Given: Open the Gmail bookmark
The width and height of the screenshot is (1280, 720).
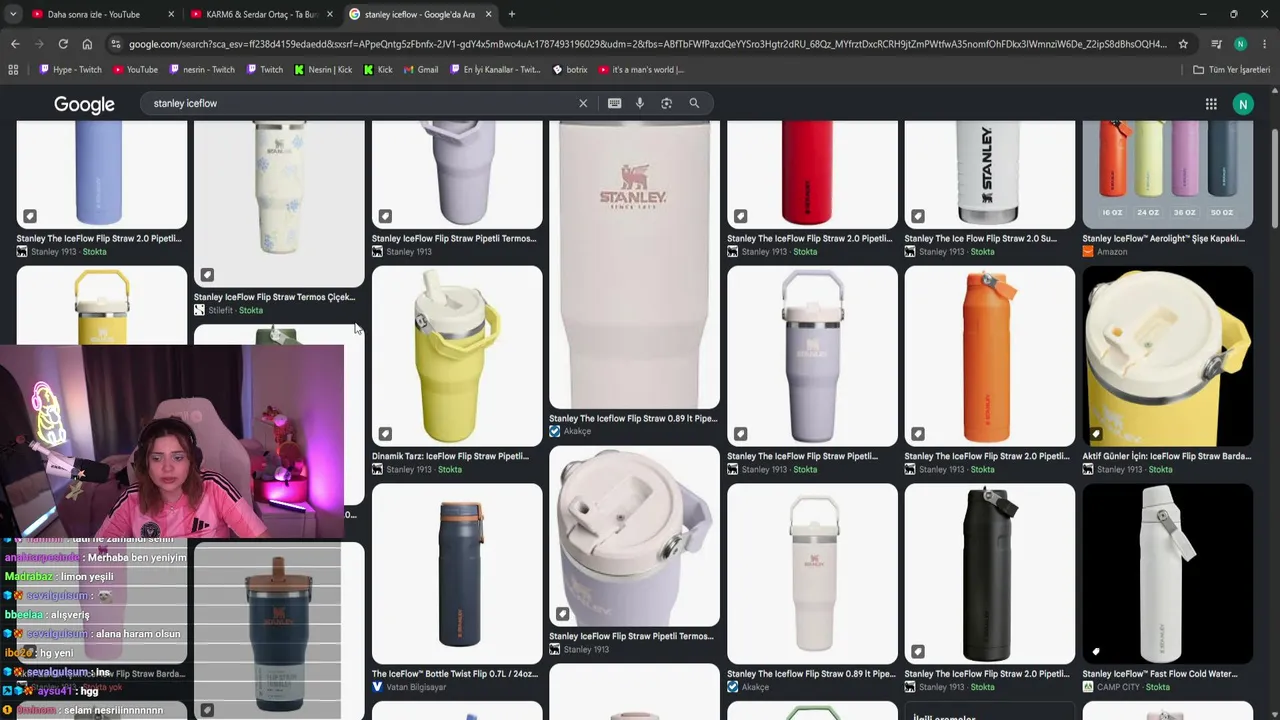Looking at the screenshot, I should click(x=420, y=70).
